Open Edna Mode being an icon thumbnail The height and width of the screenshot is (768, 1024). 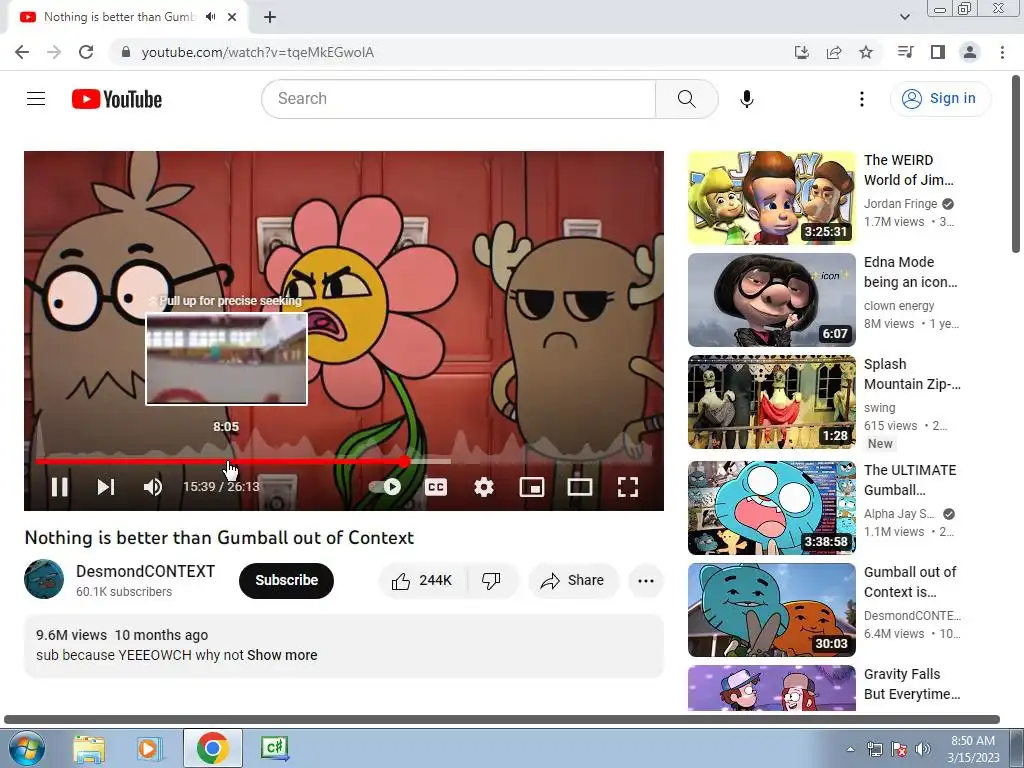tap(771, 300)
